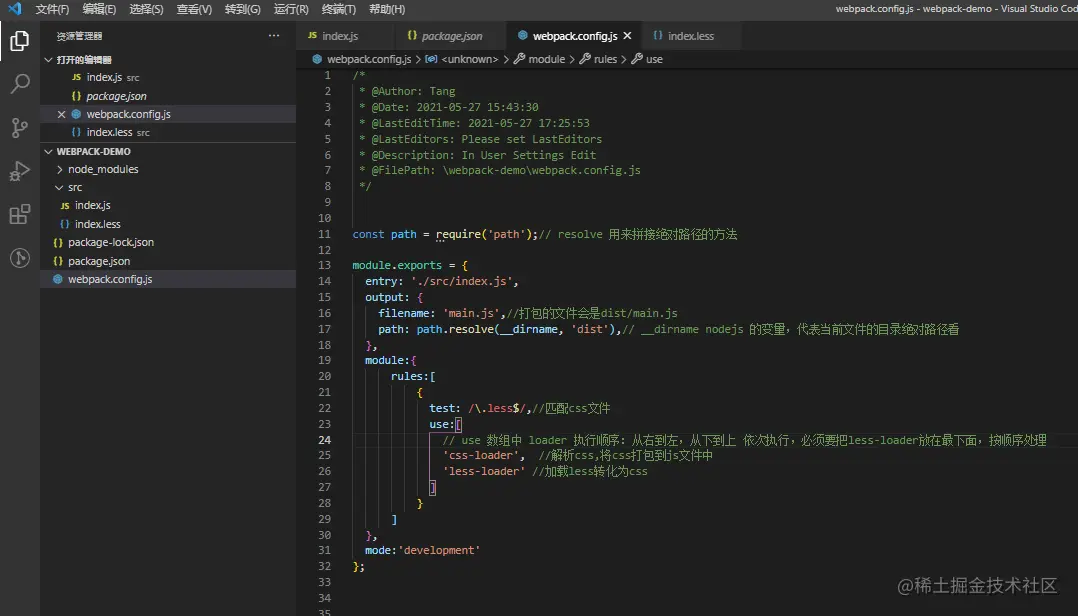Click the explorer panel more actions ellipsis
Screen dimensions: 1078x616
point(274,36)
